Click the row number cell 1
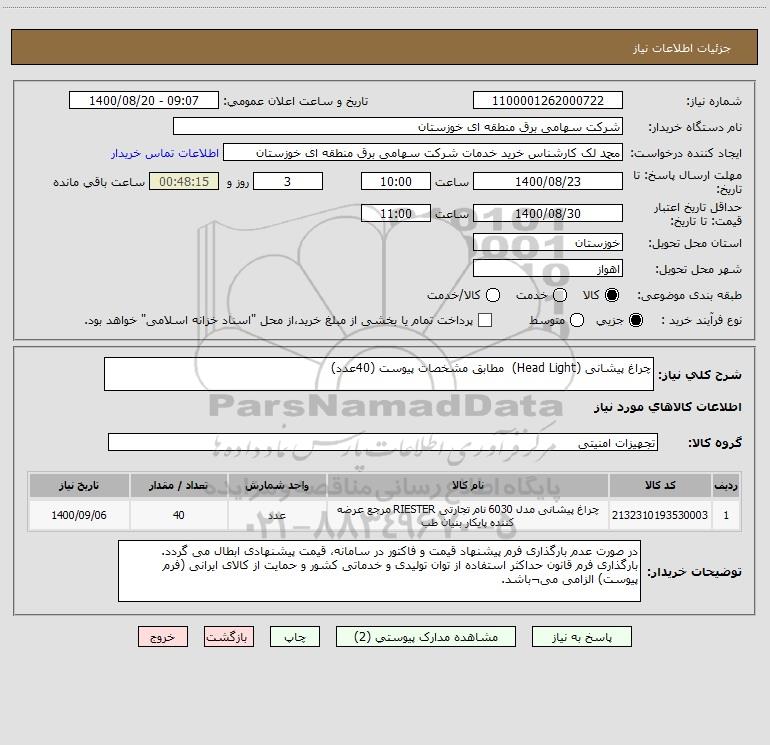This screenshot has height=745, width=770. pyautogui.click(x=726, y=515)
